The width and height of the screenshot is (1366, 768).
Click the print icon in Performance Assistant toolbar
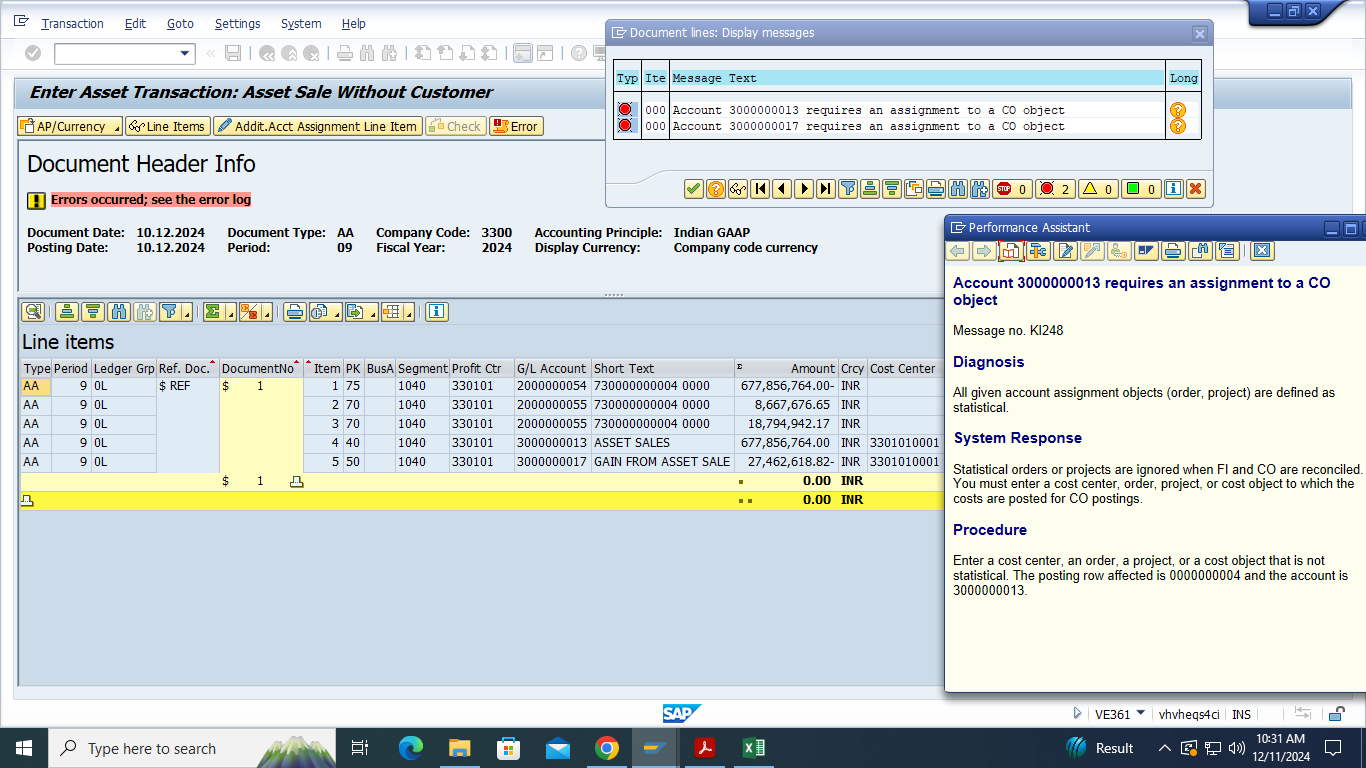coord(1174,251)
